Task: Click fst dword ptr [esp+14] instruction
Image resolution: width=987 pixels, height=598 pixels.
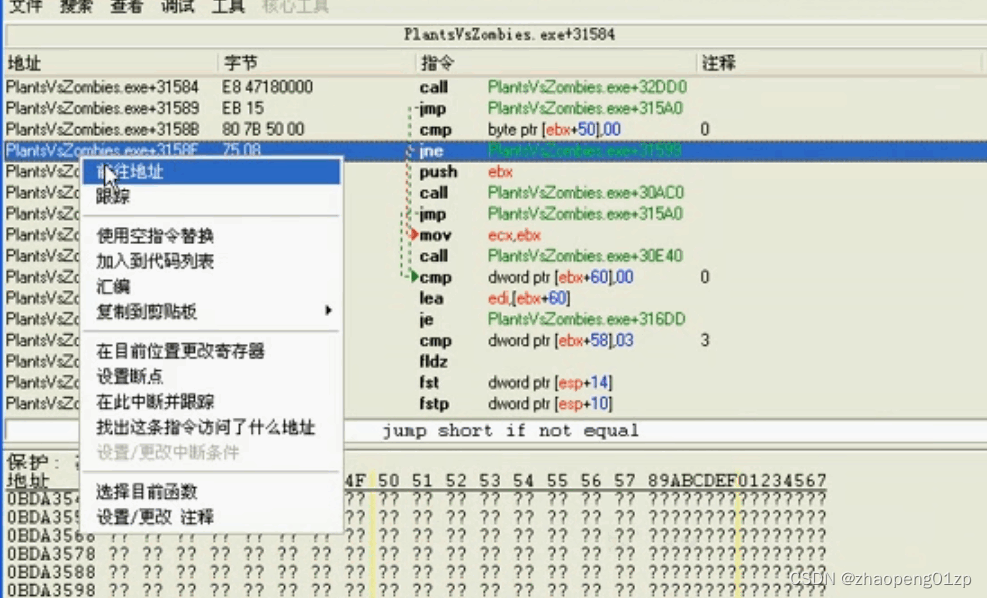Action: click(x=516, y=383)
